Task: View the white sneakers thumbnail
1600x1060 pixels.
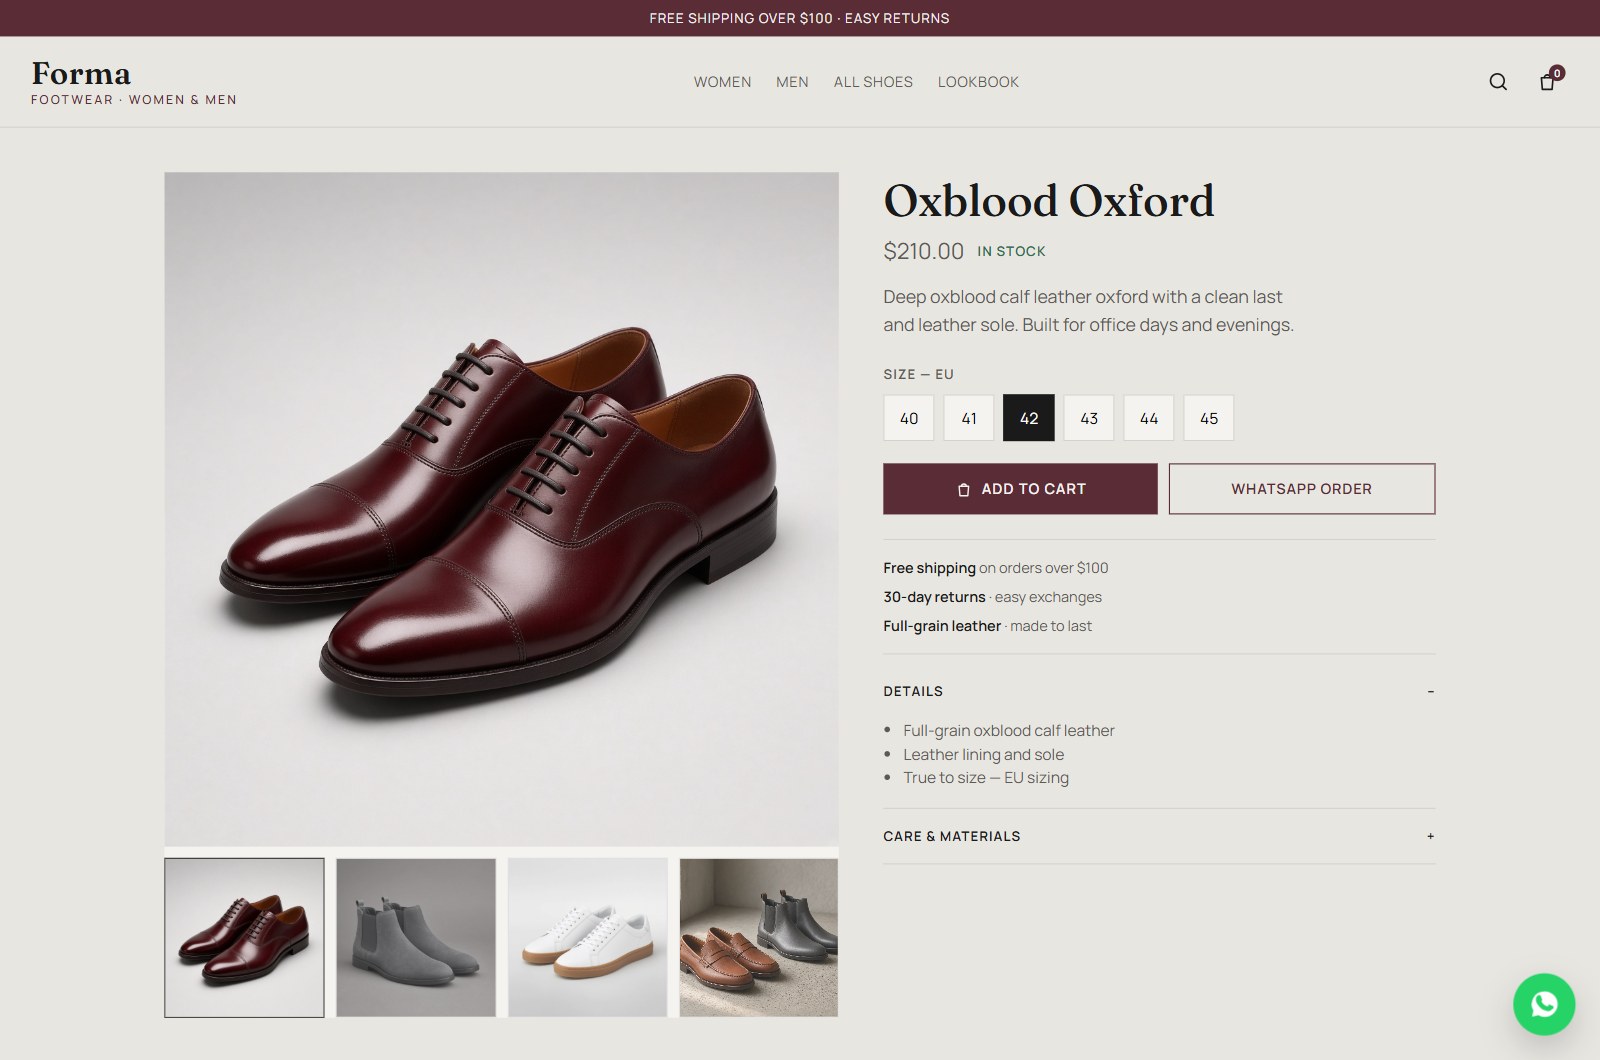Action: click(588, 938)
